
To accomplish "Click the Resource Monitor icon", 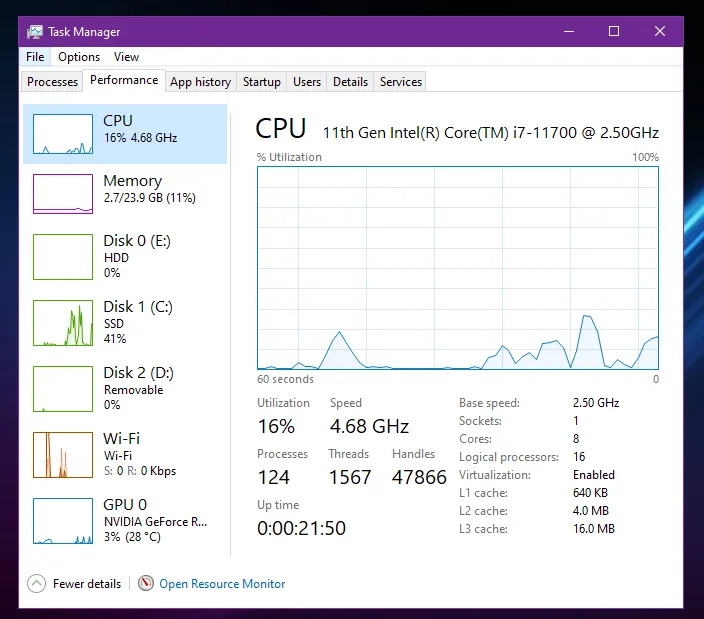I will (146, 584).
